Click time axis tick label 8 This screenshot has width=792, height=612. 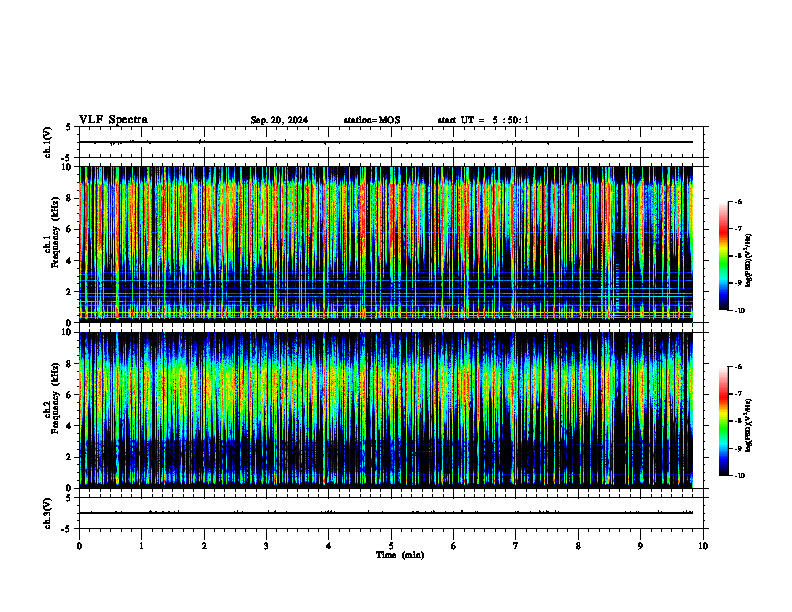(x=578, y=546)
